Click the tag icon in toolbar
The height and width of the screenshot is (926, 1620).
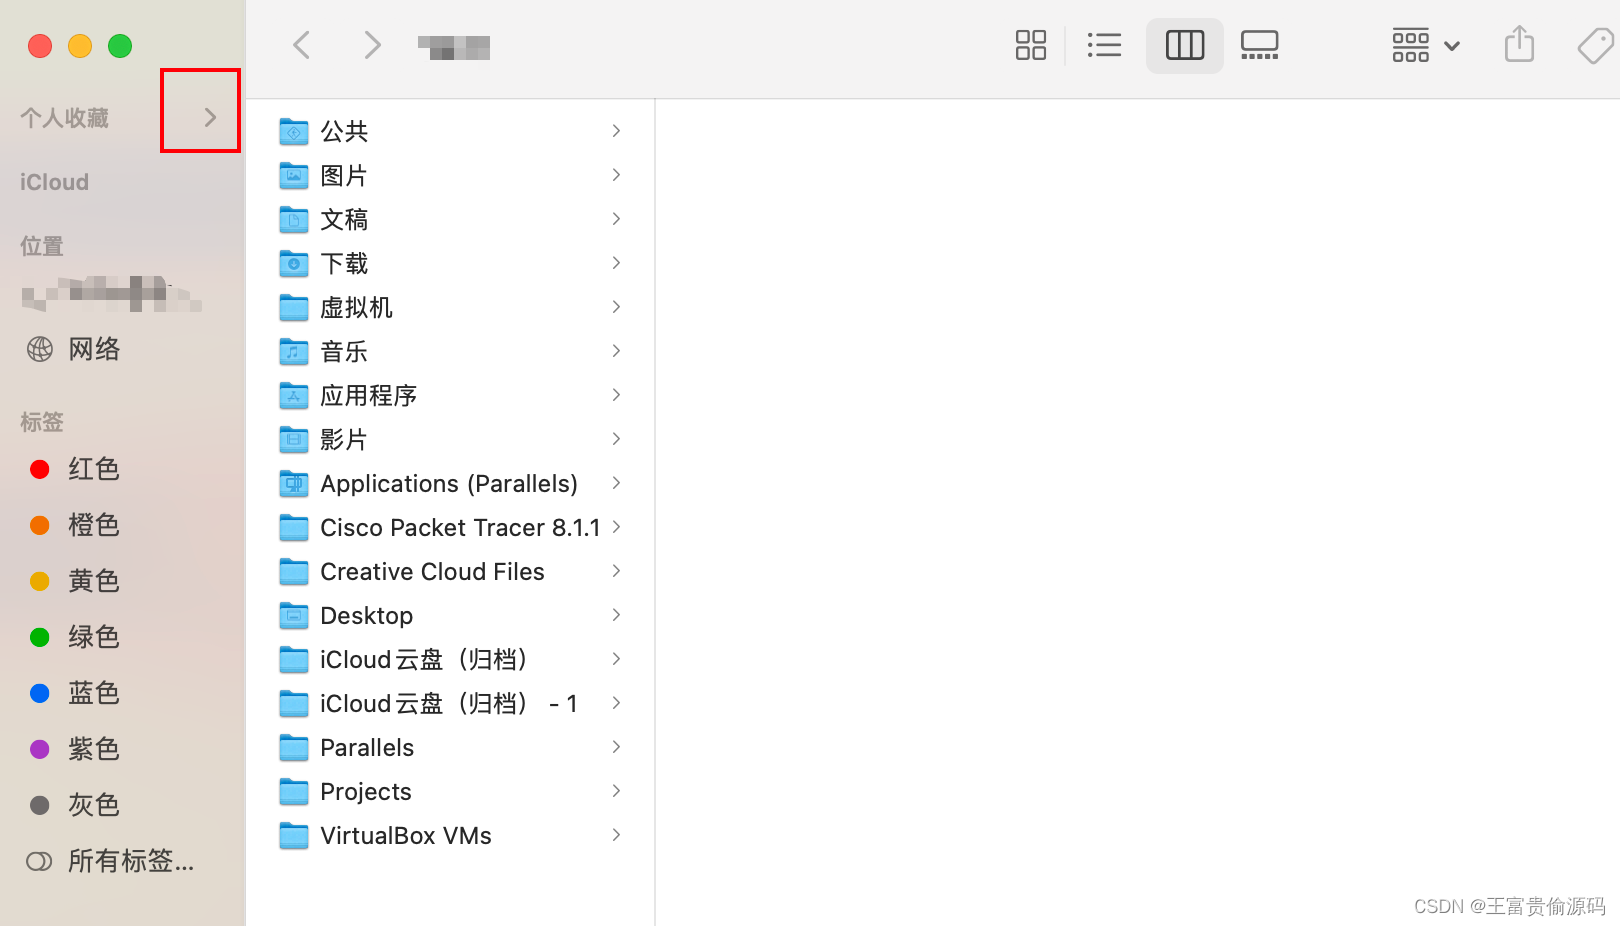point(1595,45)
